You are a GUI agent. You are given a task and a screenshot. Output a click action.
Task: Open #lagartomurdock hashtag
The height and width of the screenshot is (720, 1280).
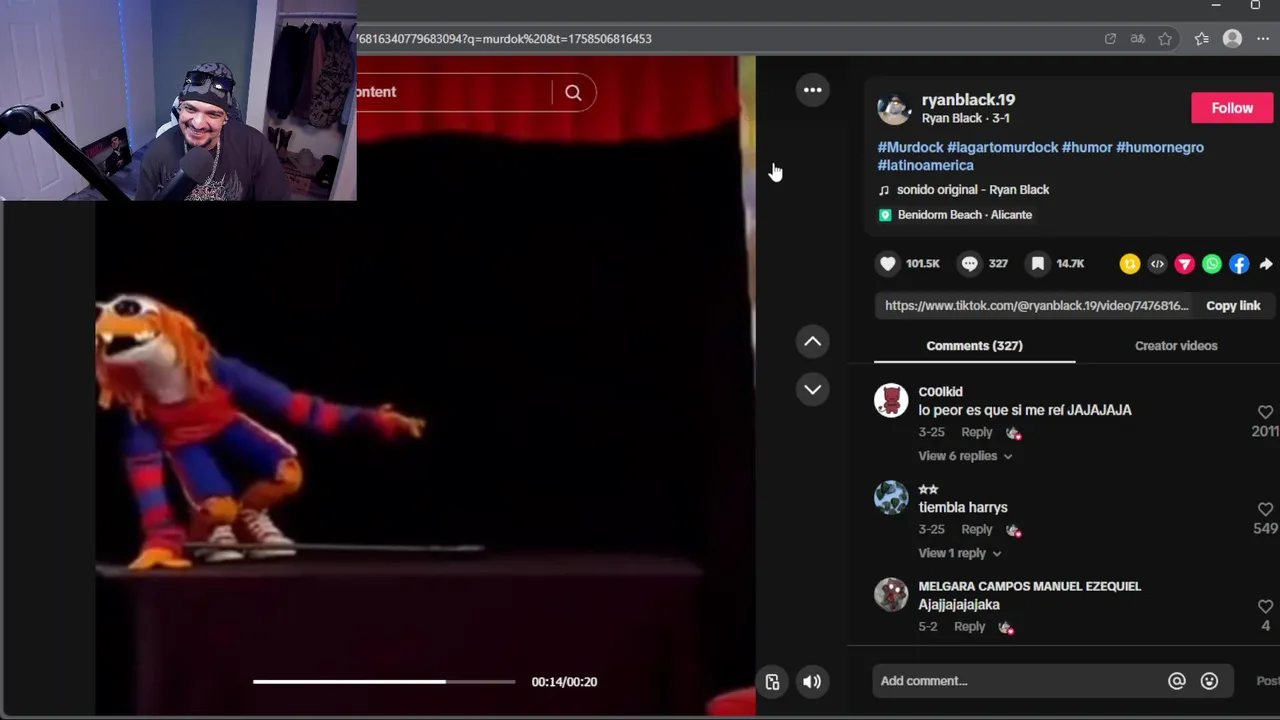(x=1002, y=147)
